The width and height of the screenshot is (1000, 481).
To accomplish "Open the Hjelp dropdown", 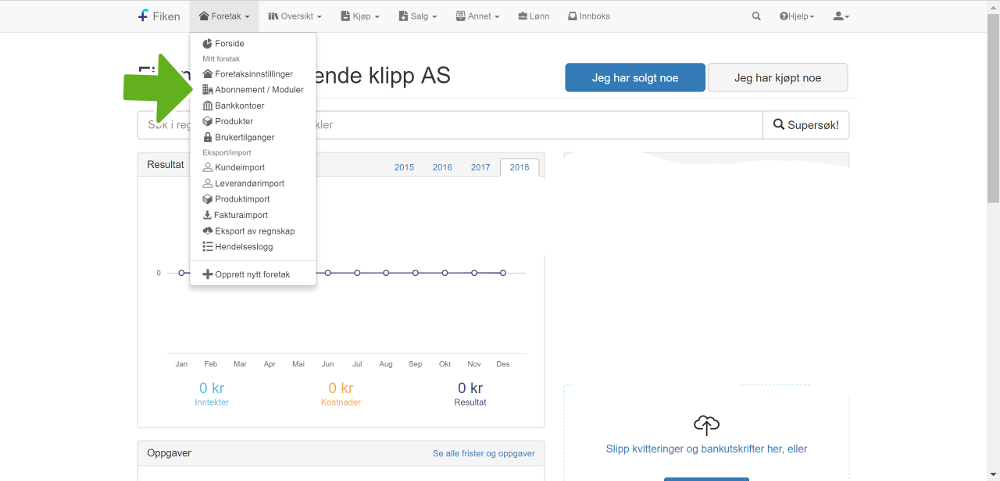I will tap(797, 16).
